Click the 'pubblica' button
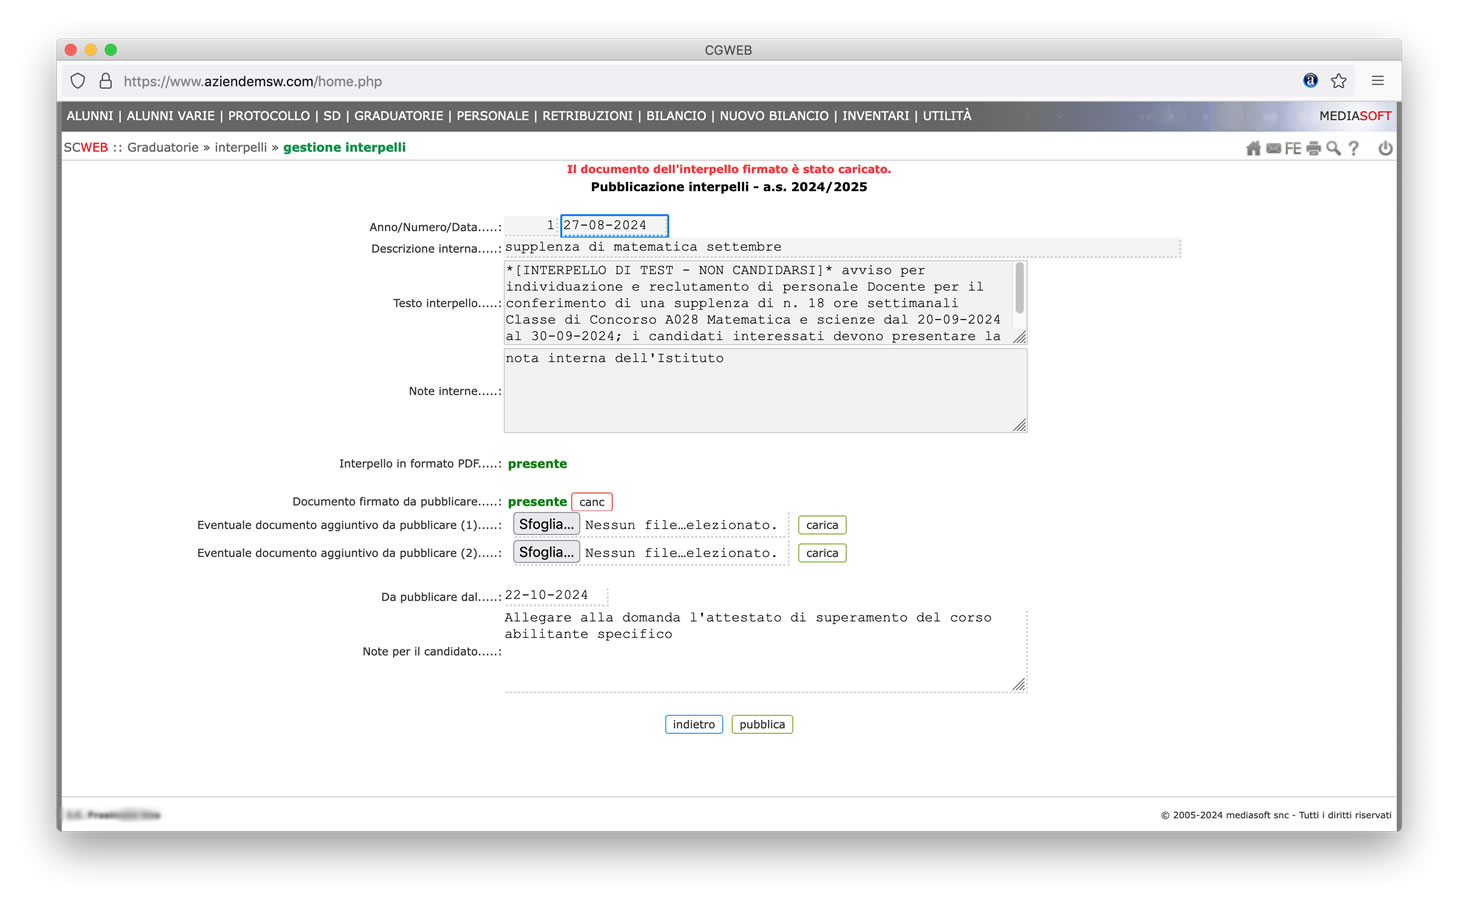Screen dimensions: 1457x905 pos(762,724)
